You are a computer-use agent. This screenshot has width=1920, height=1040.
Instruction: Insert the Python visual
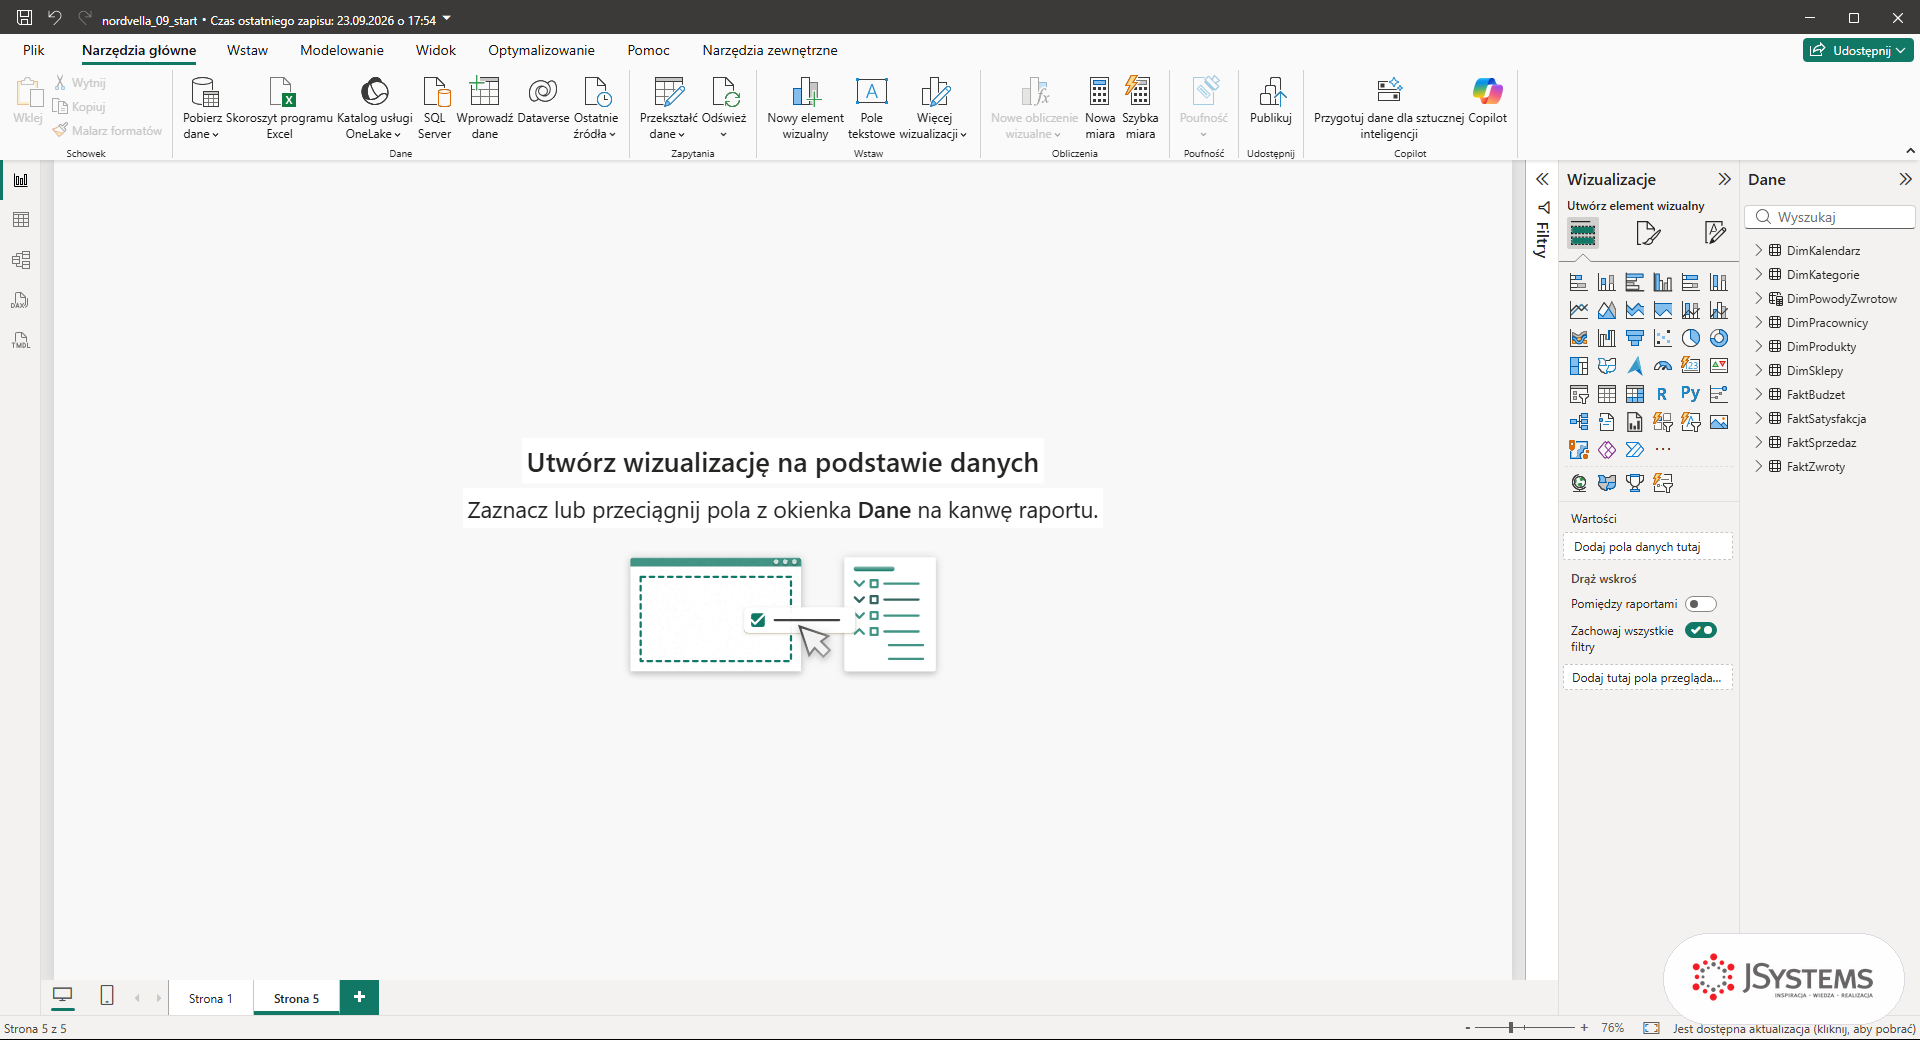tap(1691, 394)
